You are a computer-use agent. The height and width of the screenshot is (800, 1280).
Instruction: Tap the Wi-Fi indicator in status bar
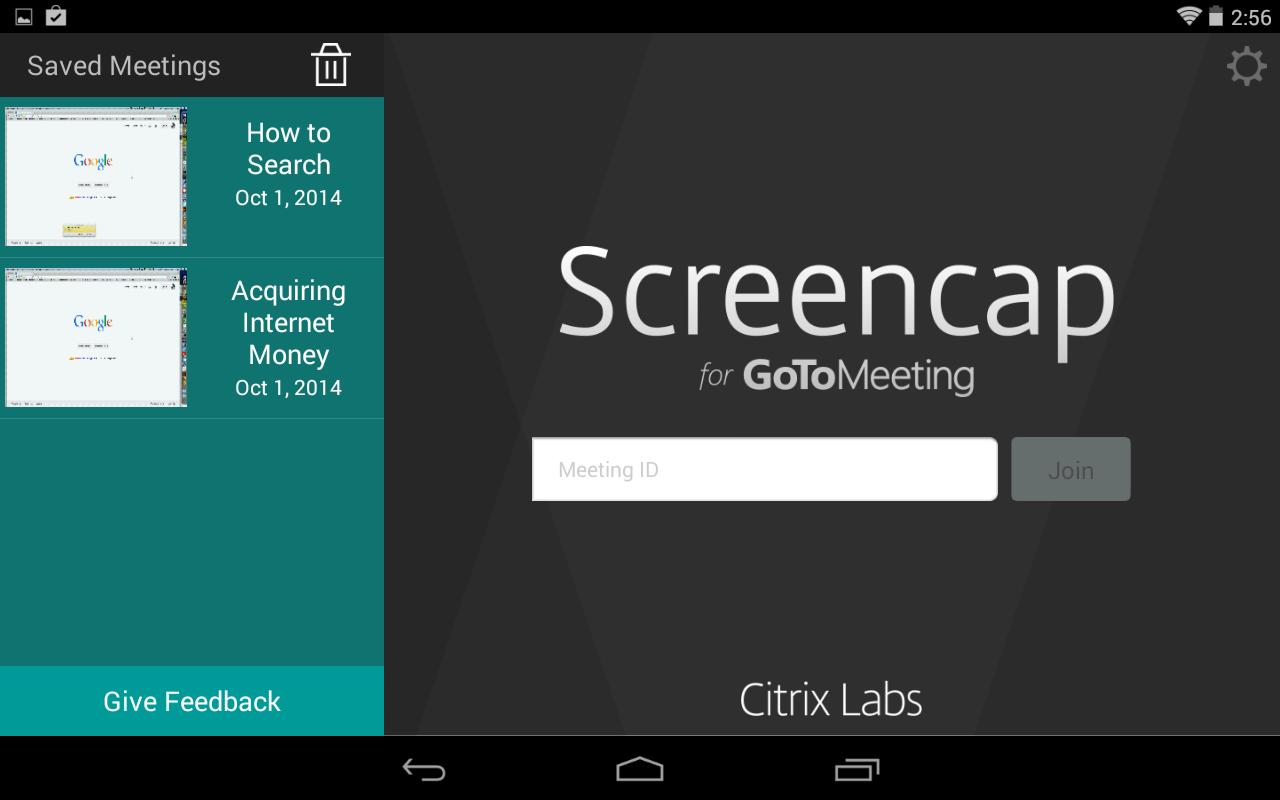tap(1189, 15)
